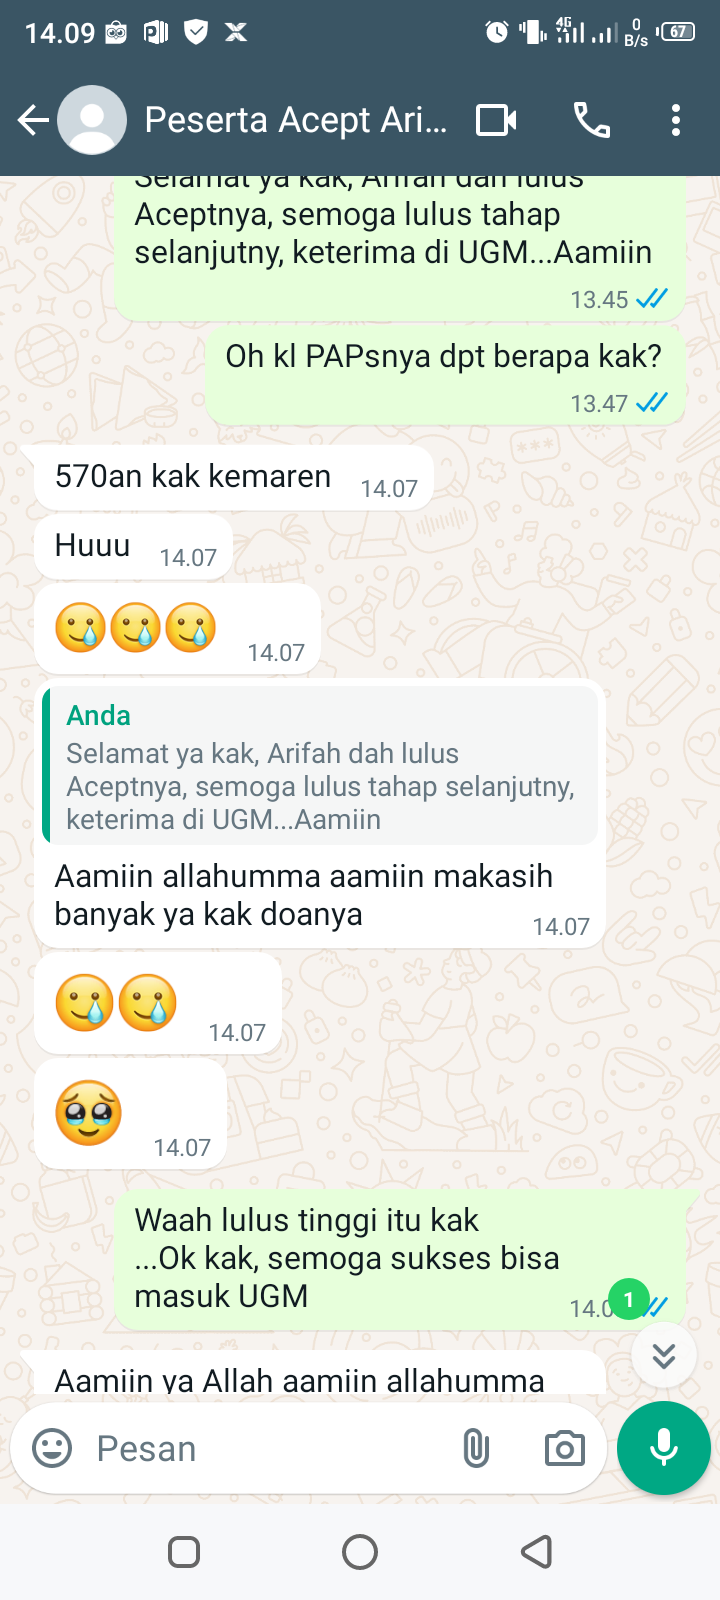Screen dimensions: 720x1600
Task: Start a voice call
Action: [591, 121]
